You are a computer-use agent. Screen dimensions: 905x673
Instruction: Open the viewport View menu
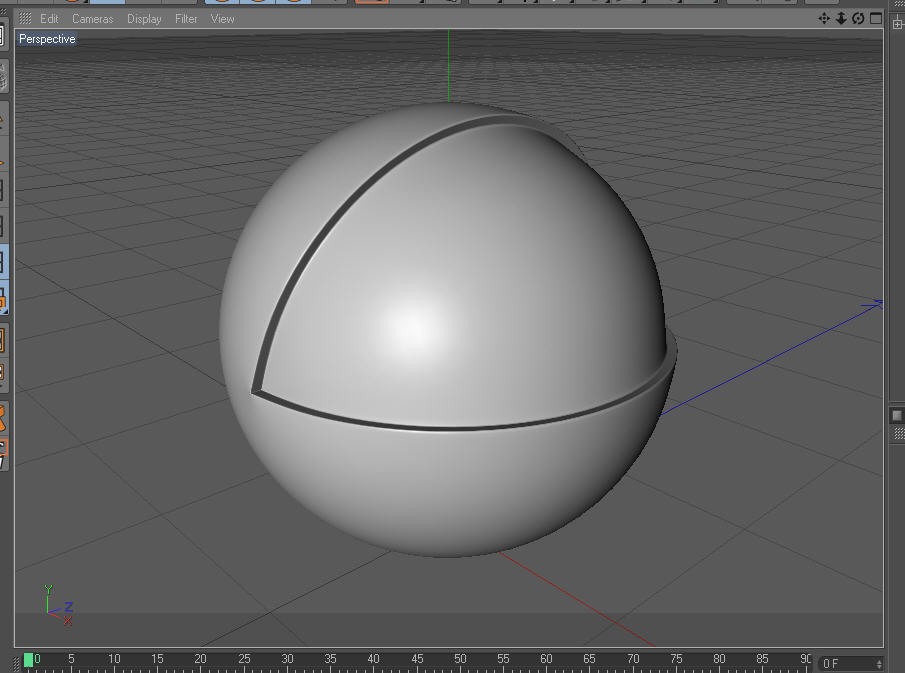pyautogui.click(x=222, y=19)
